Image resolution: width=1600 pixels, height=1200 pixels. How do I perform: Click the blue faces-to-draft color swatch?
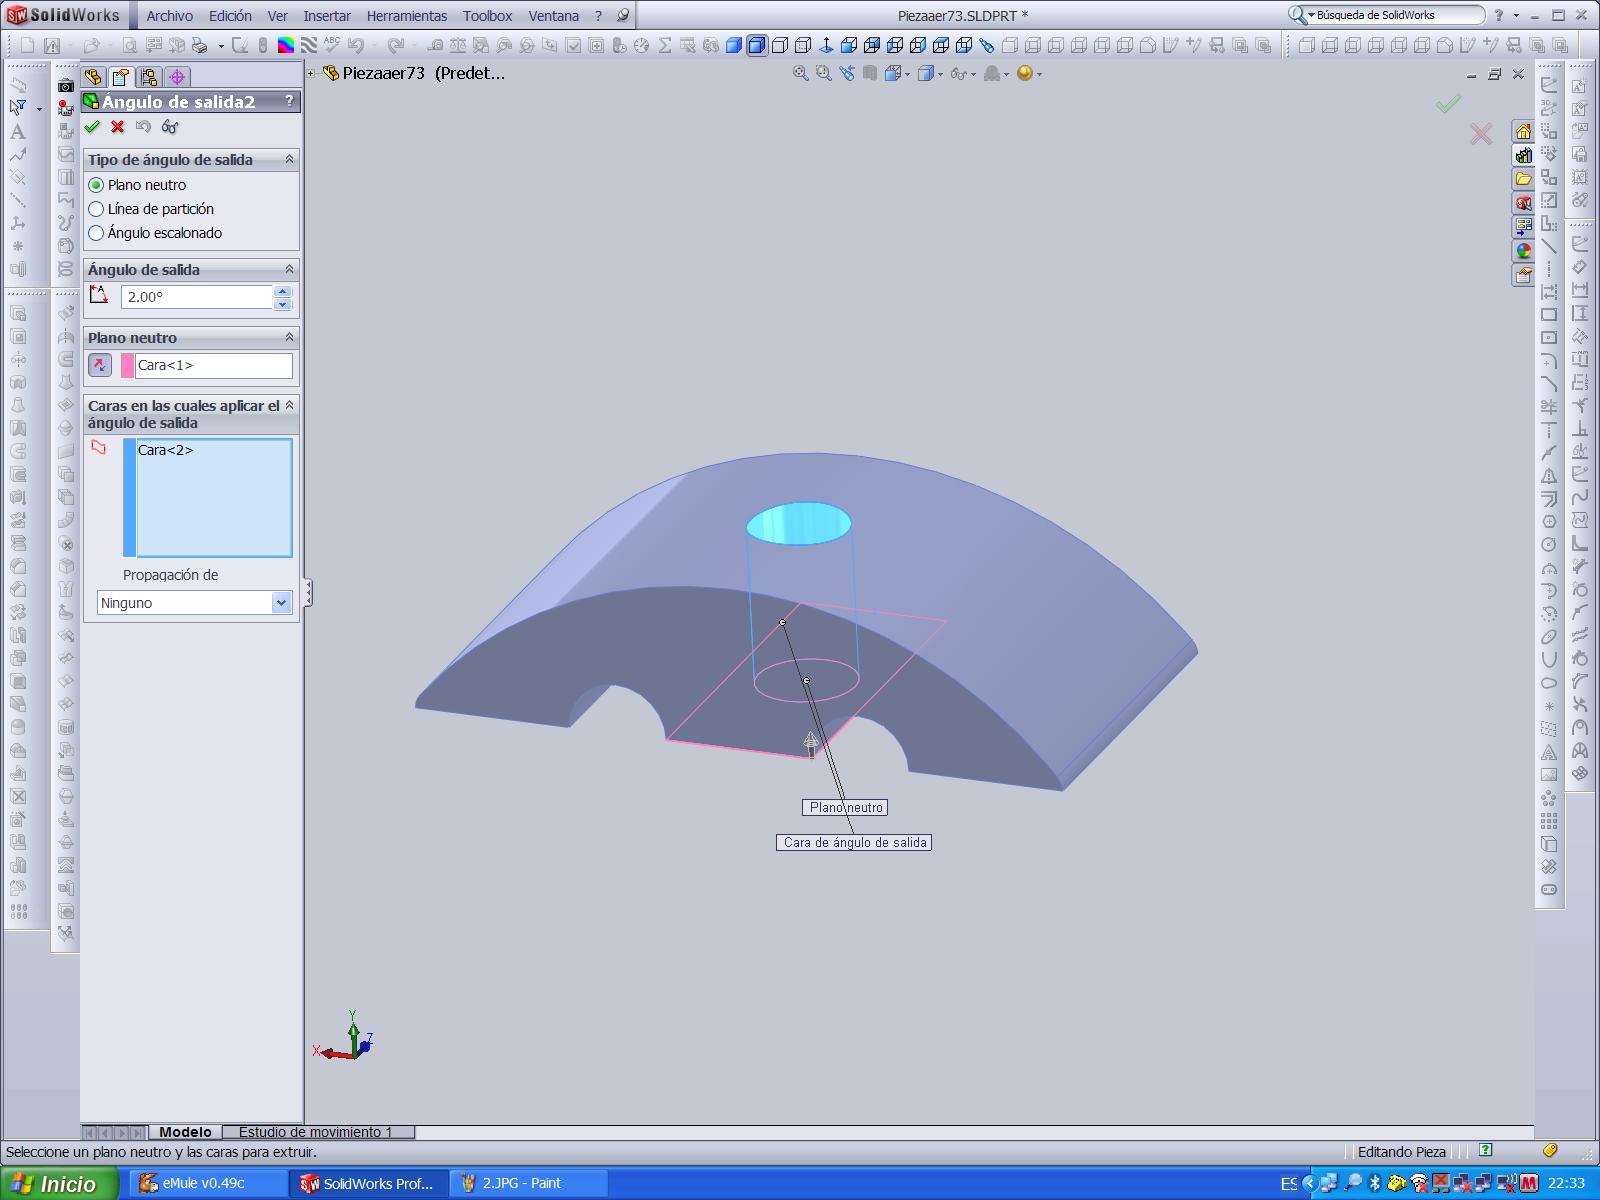(129, 497)
